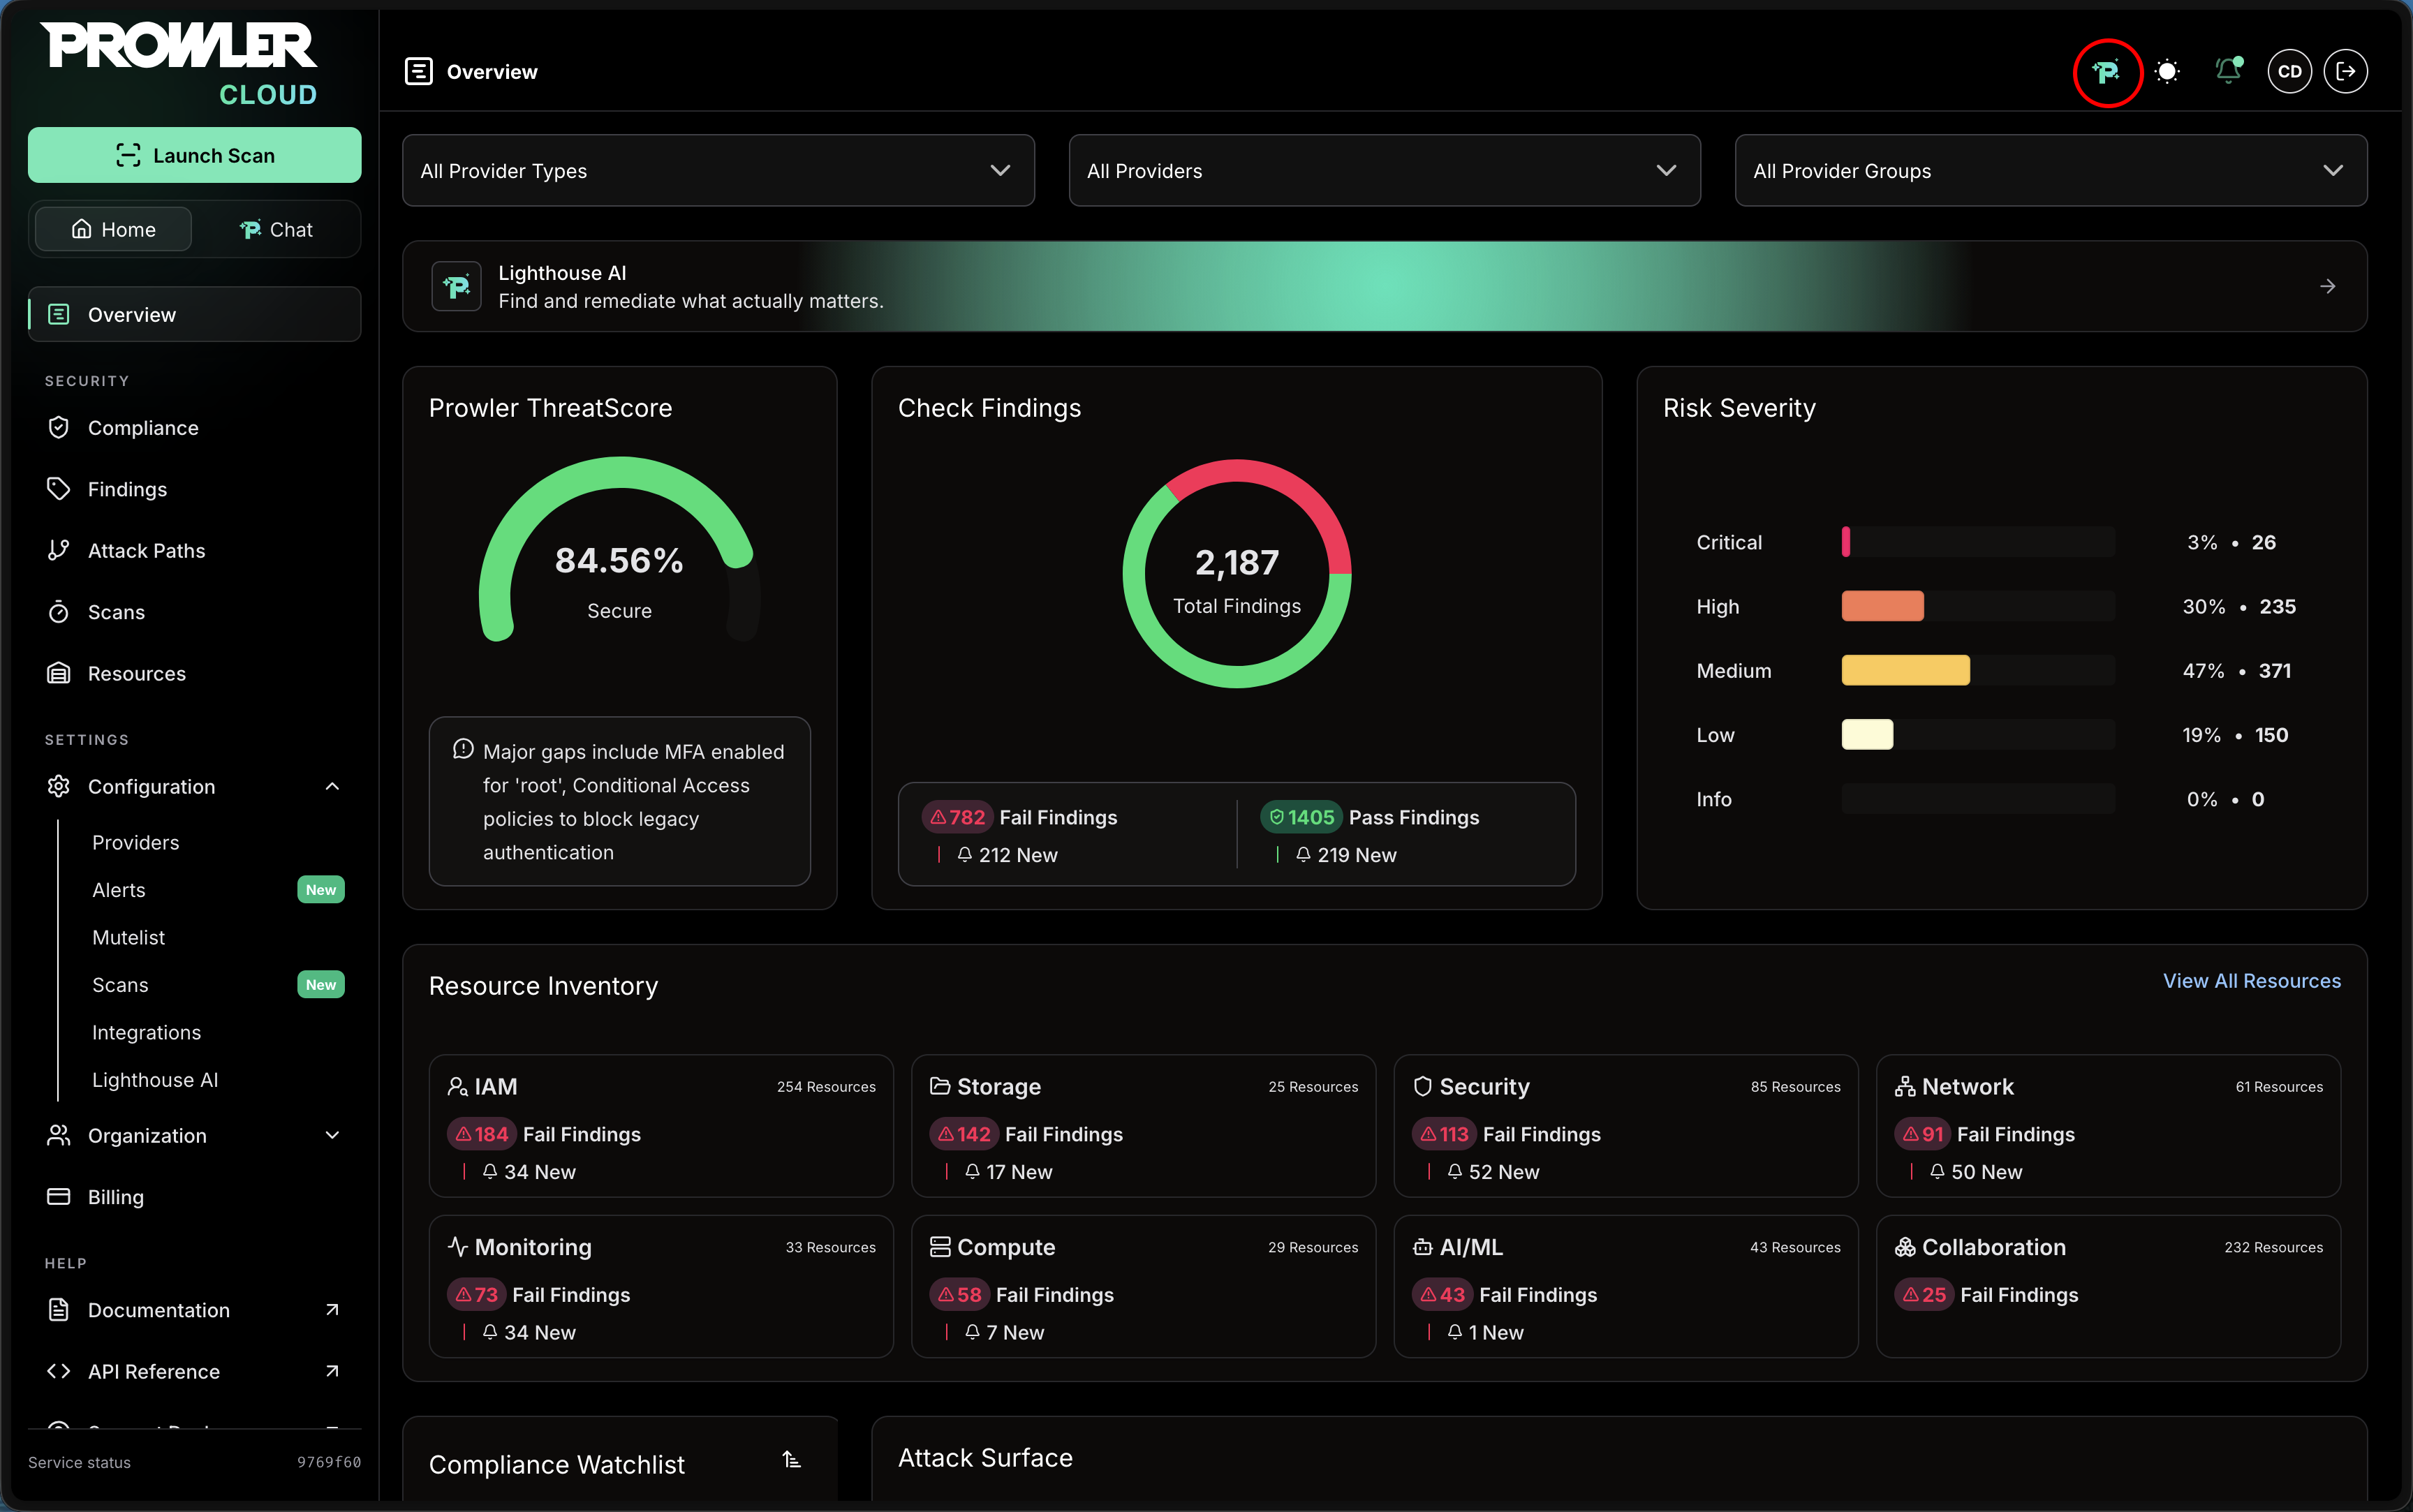
Task: Click the Critical severity bar
Action: 1846,542
